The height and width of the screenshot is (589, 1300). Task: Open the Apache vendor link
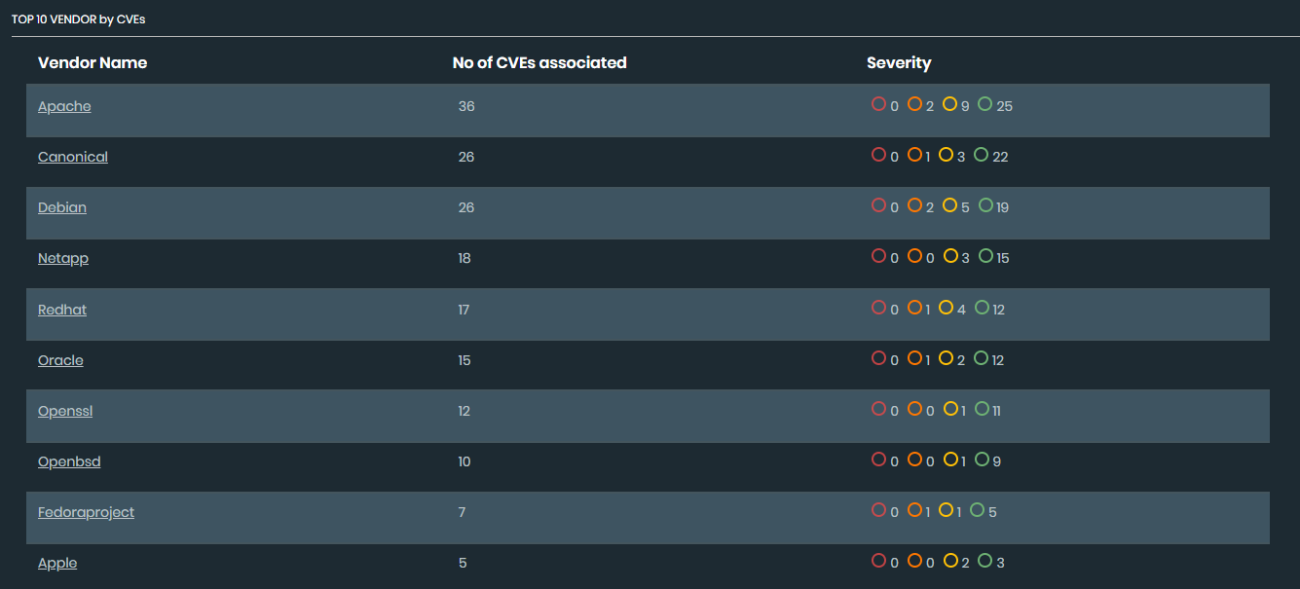(x=64, y=107)
